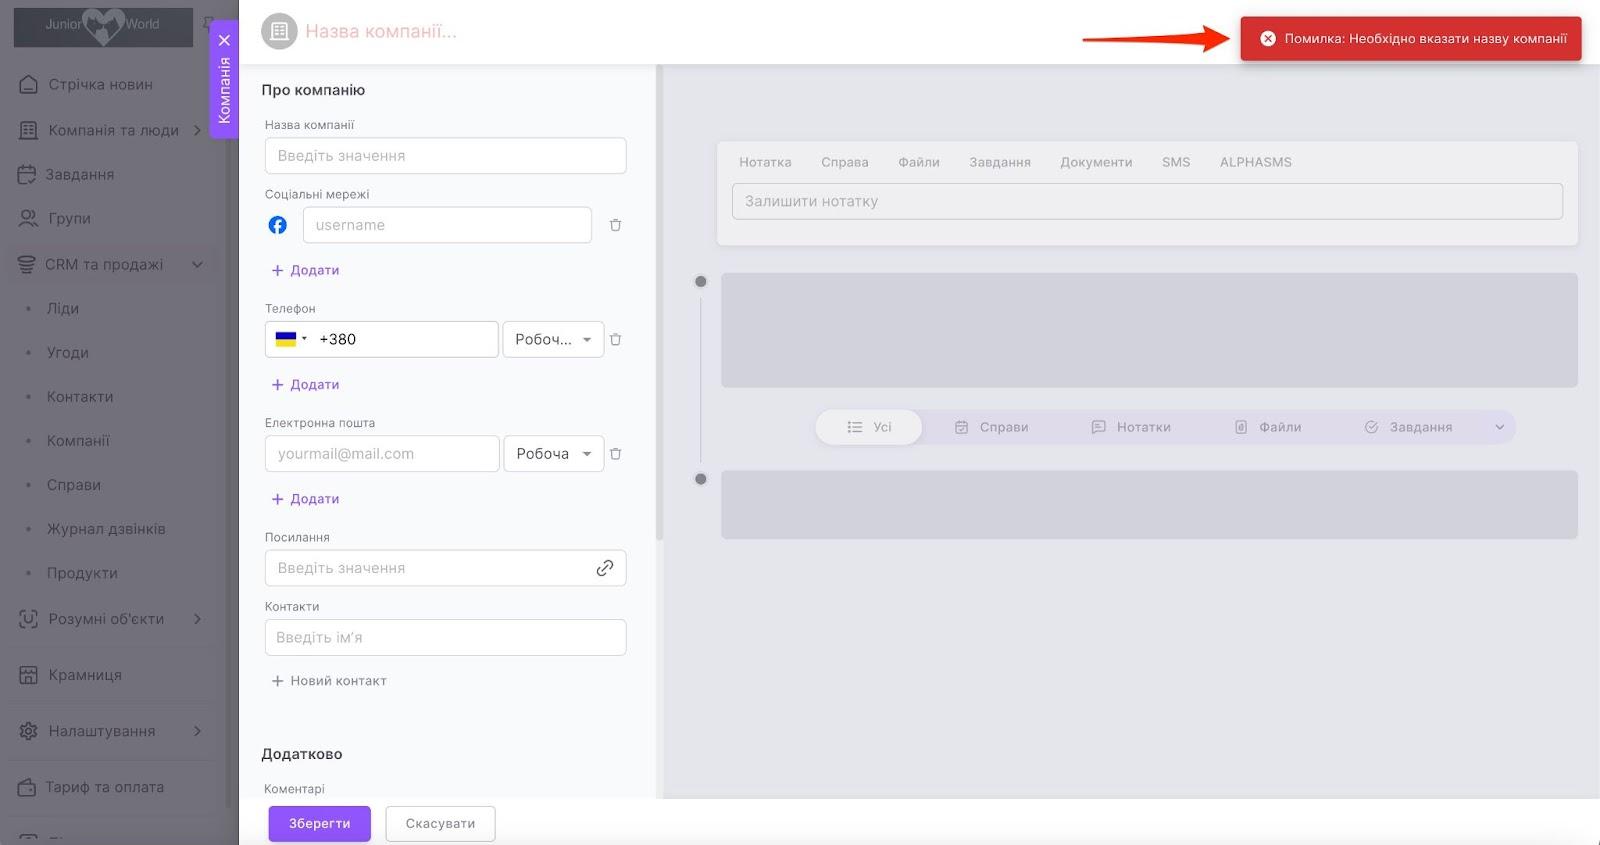Add another email with Додати
Viewport: 1600px width, 845px height.
pyautogui.click(x=305, y=499)
